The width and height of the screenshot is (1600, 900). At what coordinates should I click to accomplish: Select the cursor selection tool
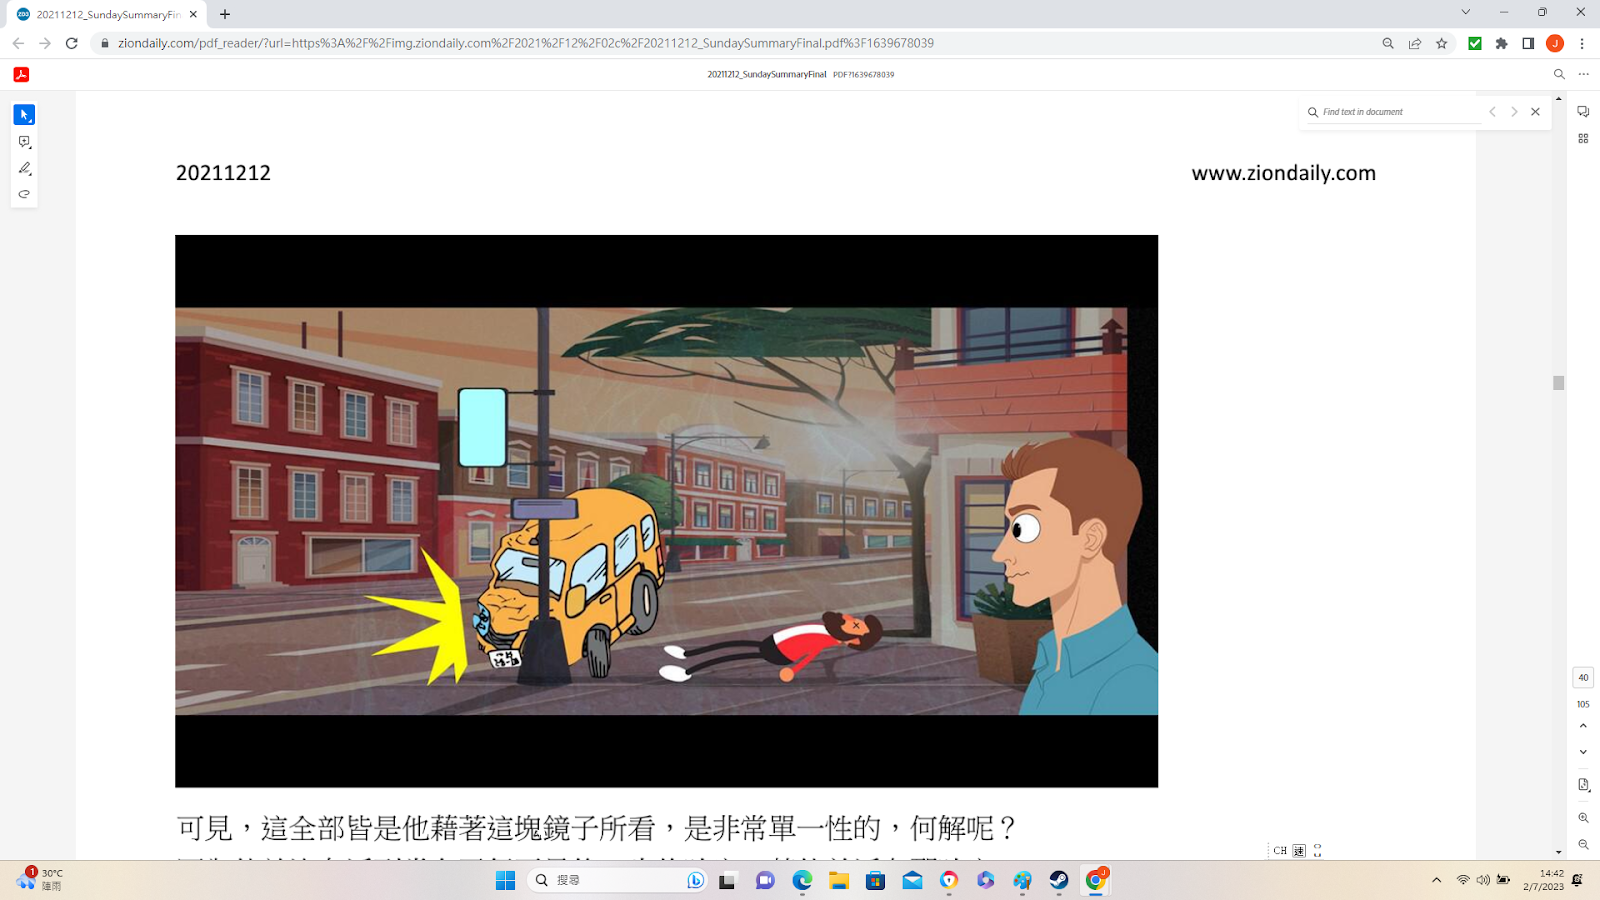click(x=24, y=115)
